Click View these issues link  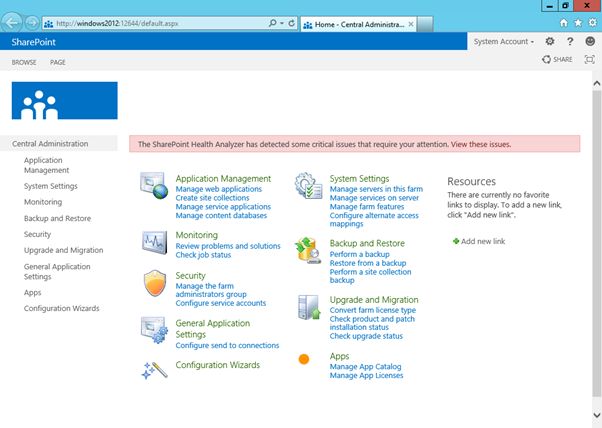pyautogui.click(x=481, y=144)
